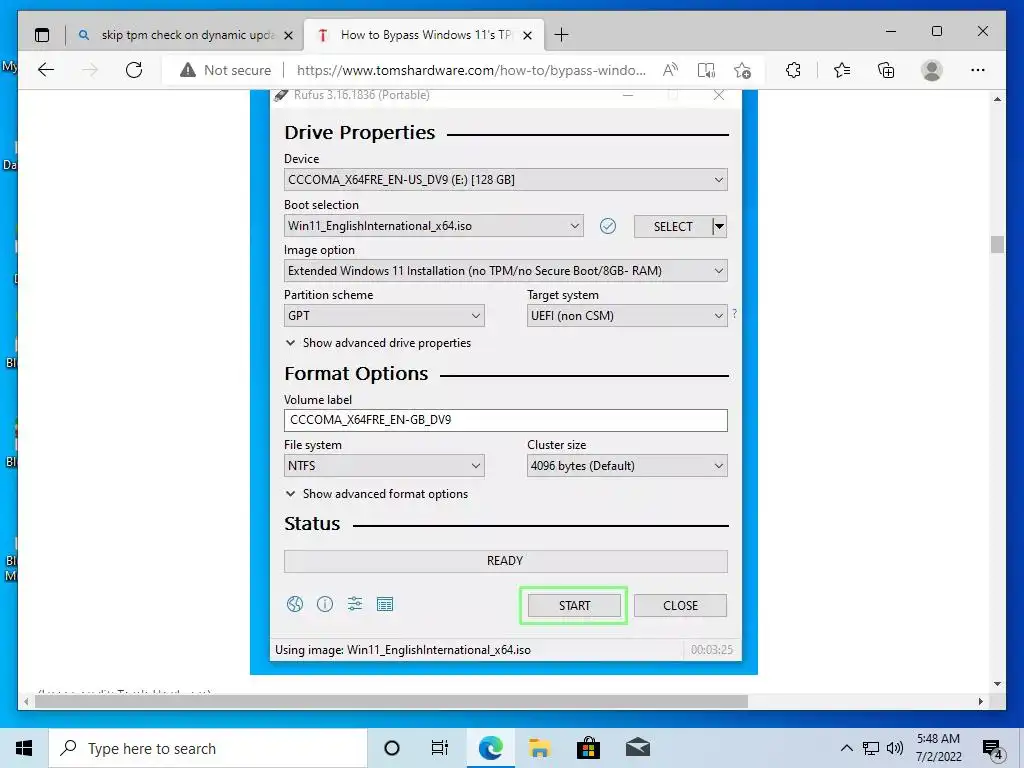The width and height of the screenshot is (1024, 768).
Task: Click the scroll up arrow of page
Action: click(x=997, y=99)
